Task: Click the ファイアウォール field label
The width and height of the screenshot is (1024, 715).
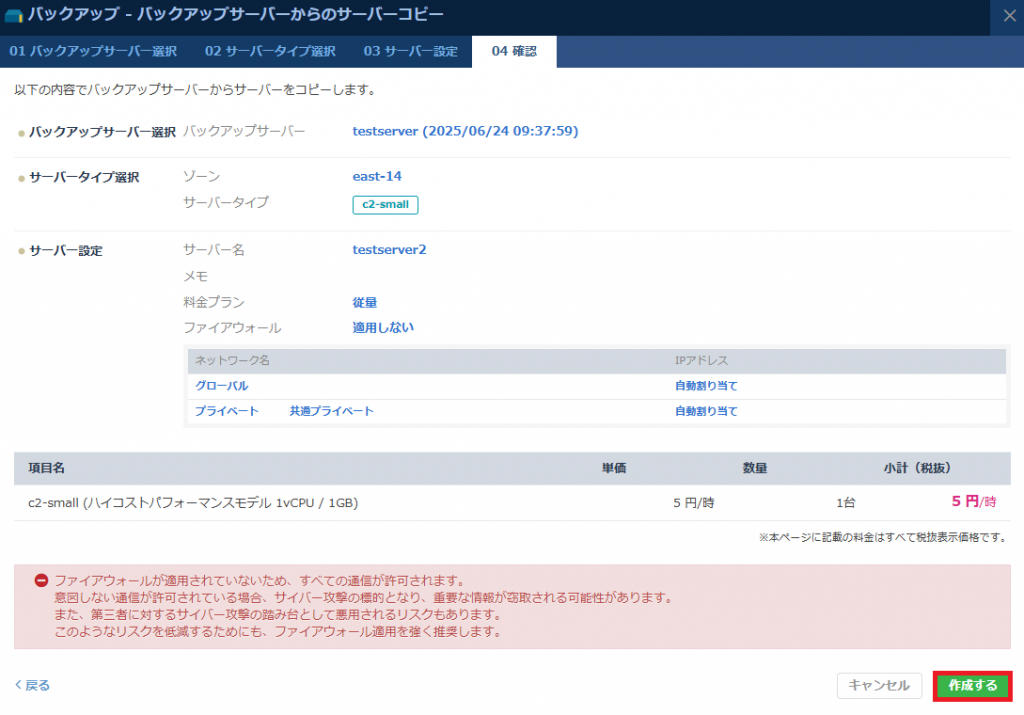Action: 232,328
